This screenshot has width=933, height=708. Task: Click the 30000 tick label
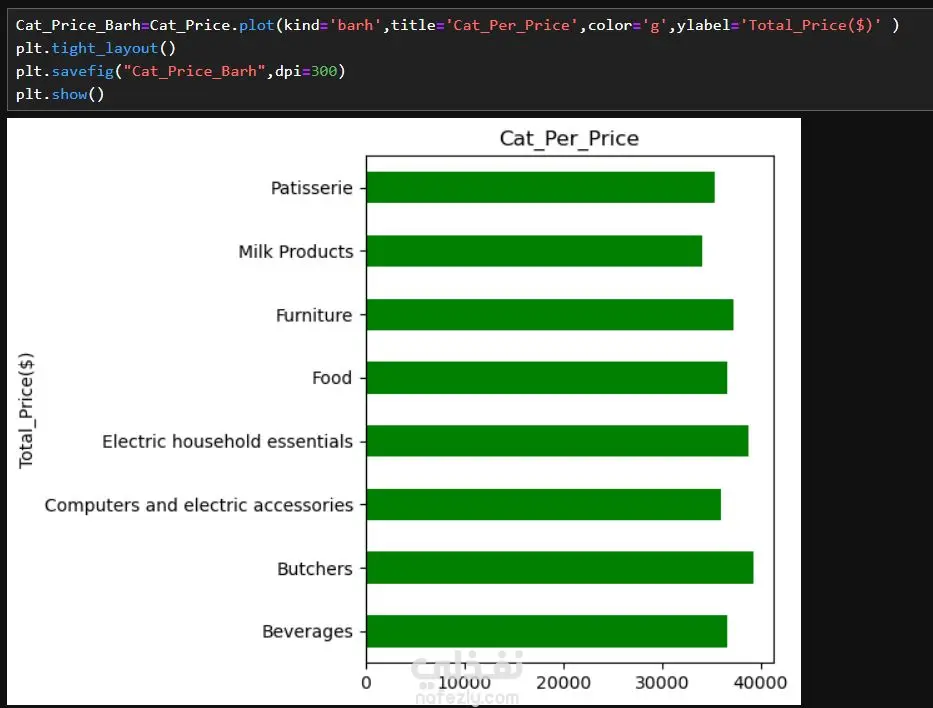662,683
